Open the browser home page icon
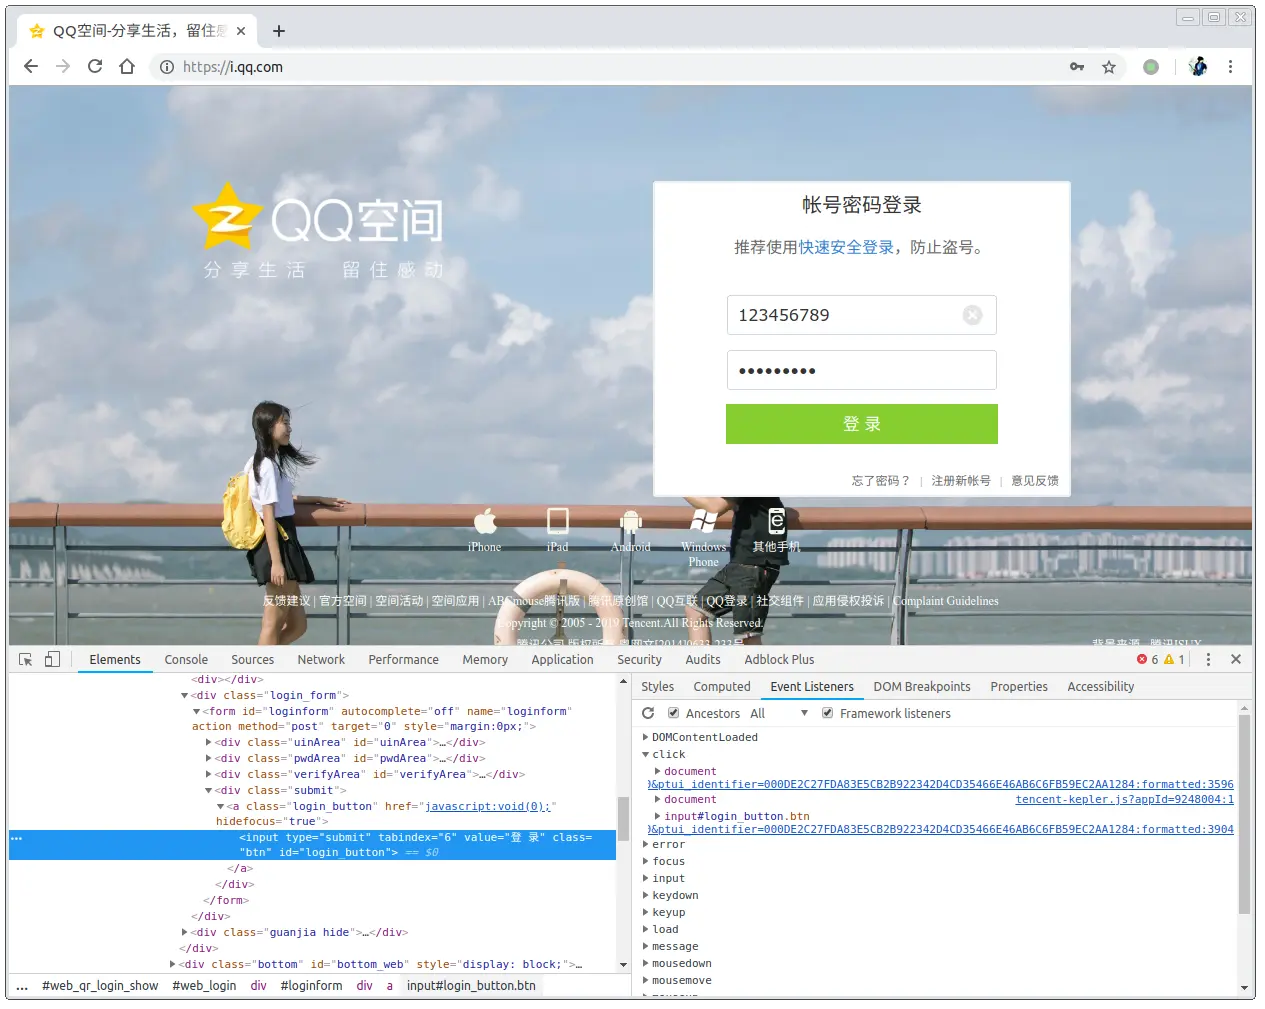 tap(127, 67)
